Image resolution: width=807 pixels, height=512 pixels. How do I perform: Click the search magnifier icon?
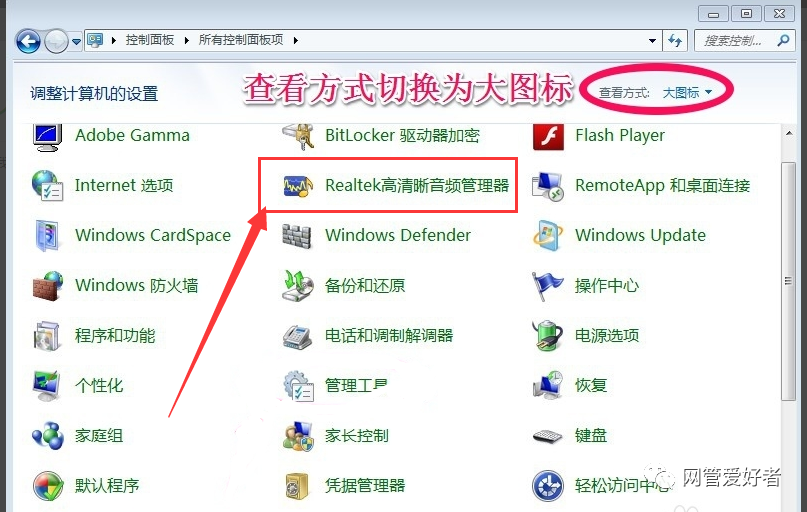click(x=783, y=40)
